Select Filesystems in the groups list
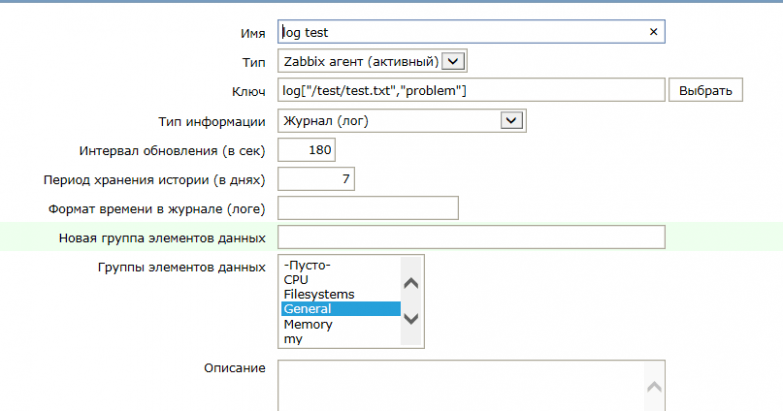783x411 pixels. click(x=319, y=295)
